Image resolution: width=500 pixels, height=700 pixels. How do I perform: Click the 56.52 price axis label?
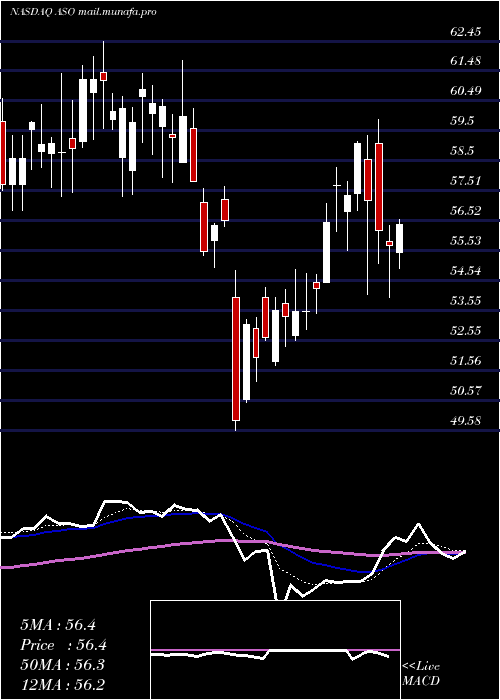[466, 210]
